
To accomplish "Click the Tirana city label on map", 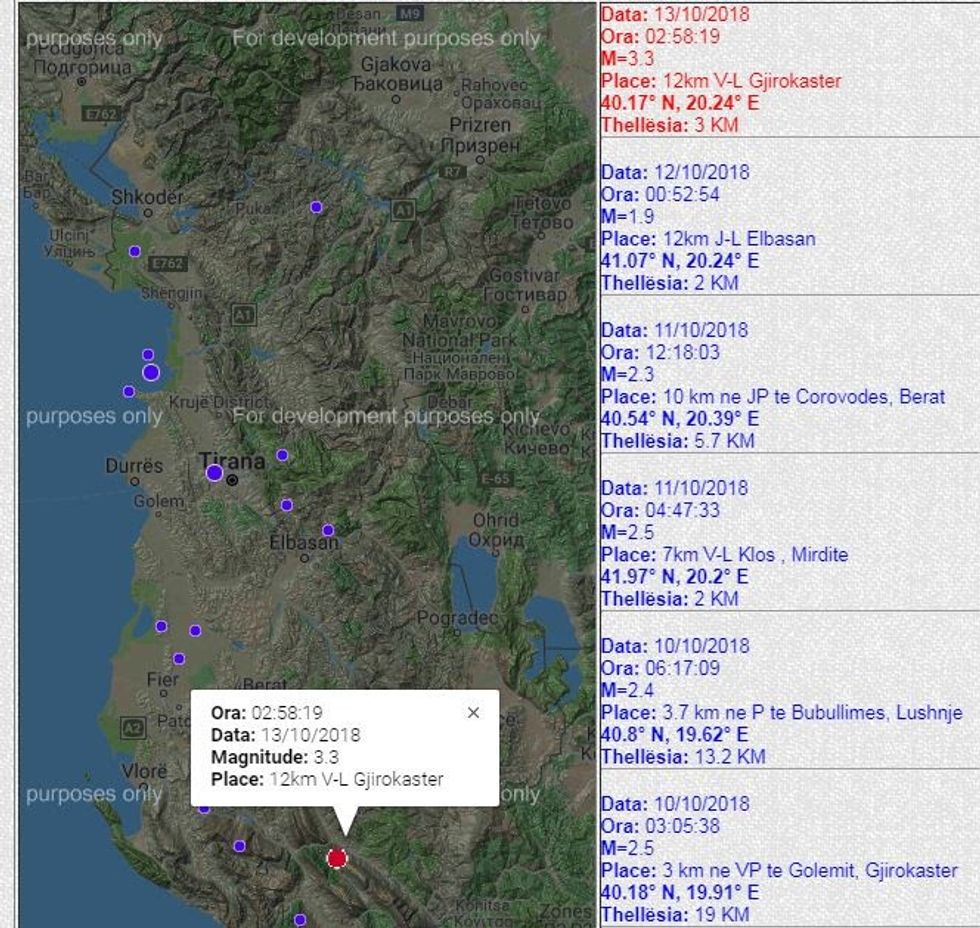I will coord(231,461).
